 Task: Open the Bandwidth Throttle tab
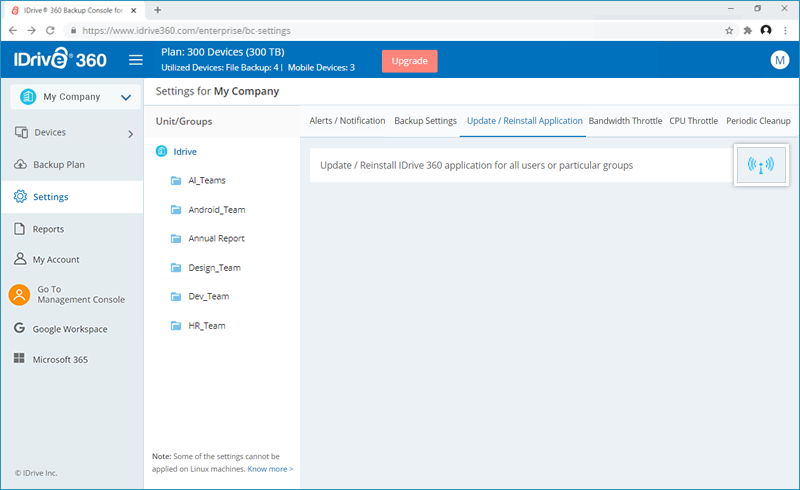point(625,121)
